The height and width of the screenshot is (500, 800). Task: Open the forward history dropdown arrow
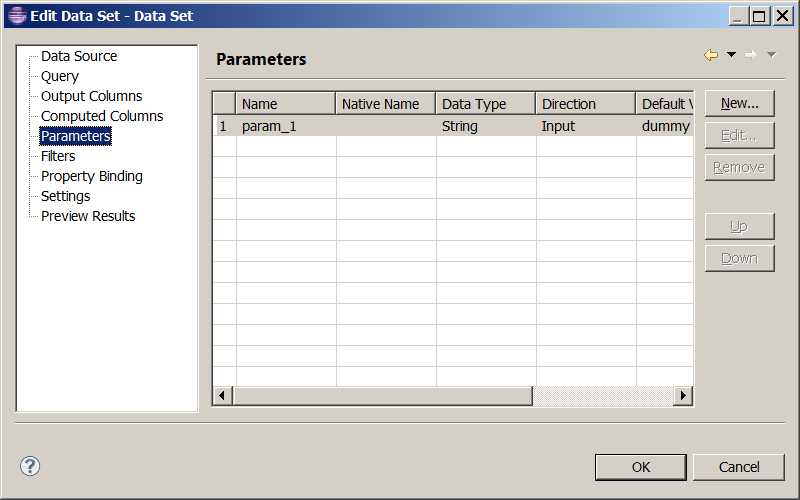pos(771,55)
